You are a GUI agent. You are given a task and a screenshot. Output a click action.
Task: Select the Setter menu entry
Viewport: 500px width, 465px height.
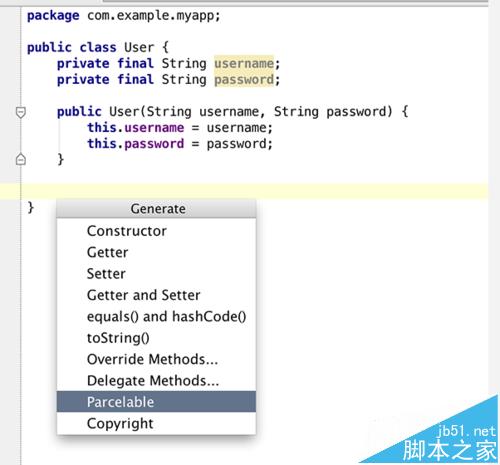(x=156, y=273)
